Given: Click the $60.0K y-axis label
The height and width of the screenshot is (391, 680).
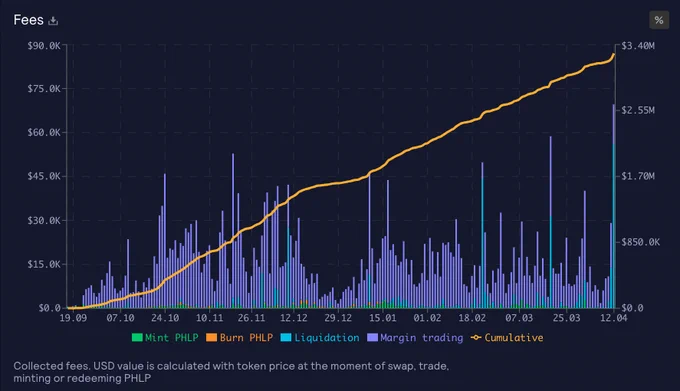Looking at the screenshot, I should pos(44,132).
